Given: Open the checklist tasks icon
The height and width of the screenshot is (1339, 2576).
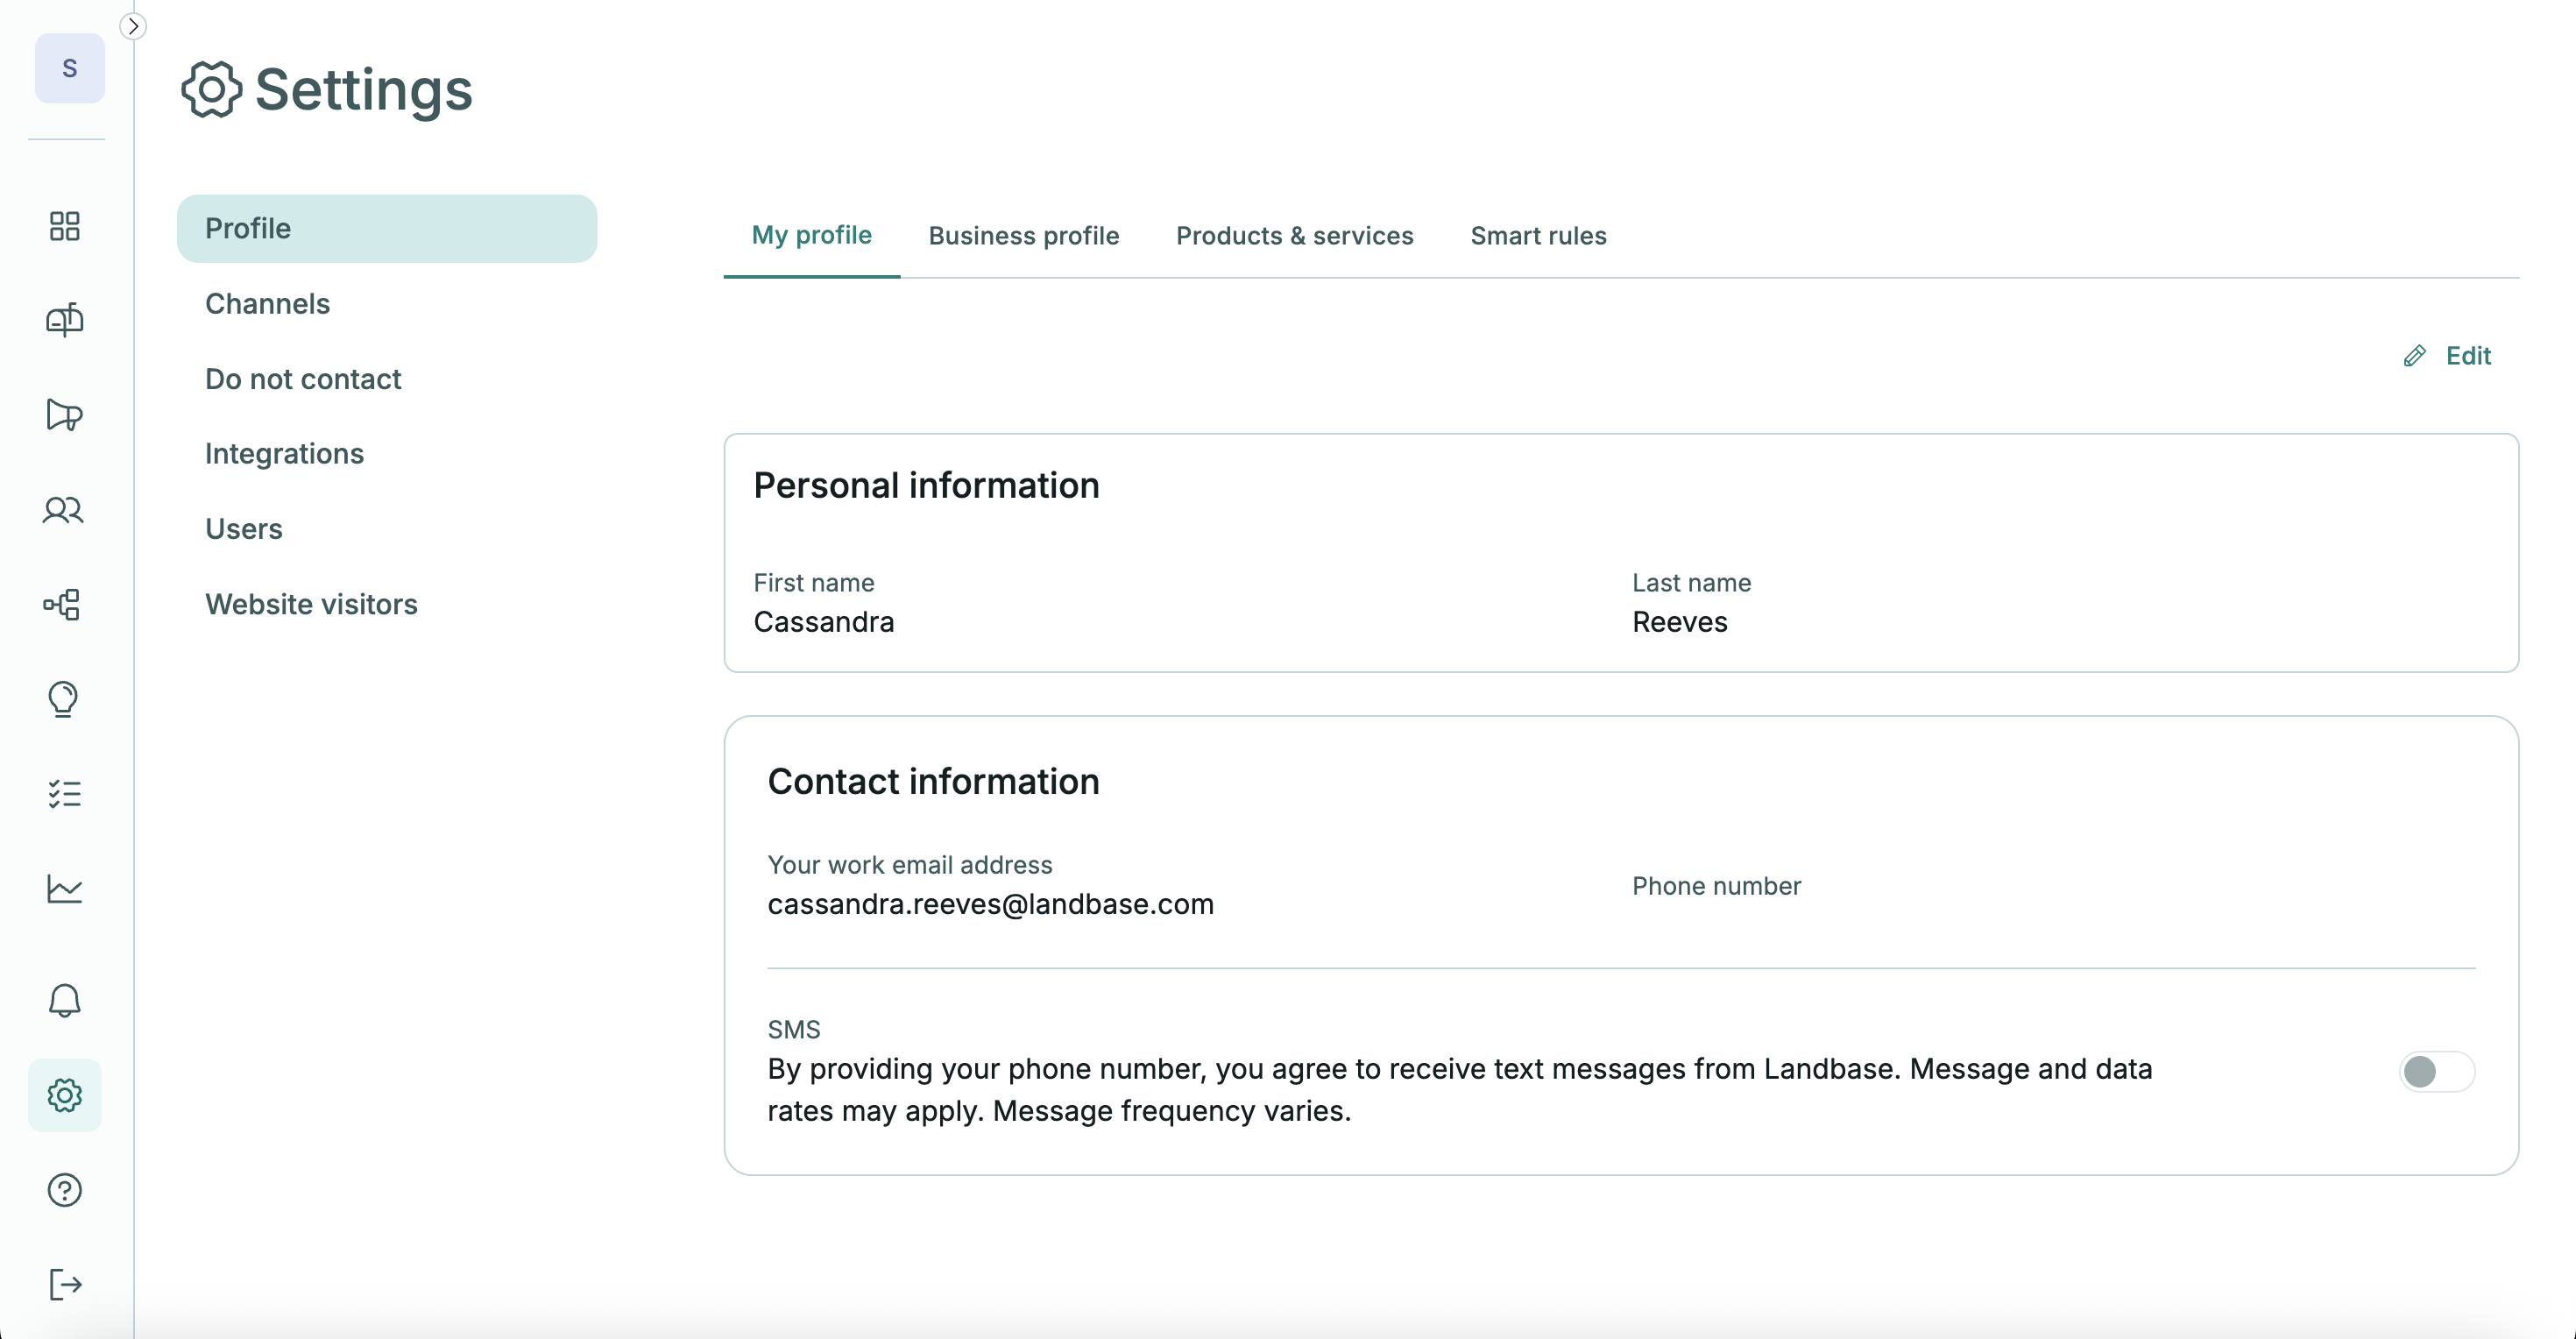Looking at the screenshot, I should (x=64, y=794).
